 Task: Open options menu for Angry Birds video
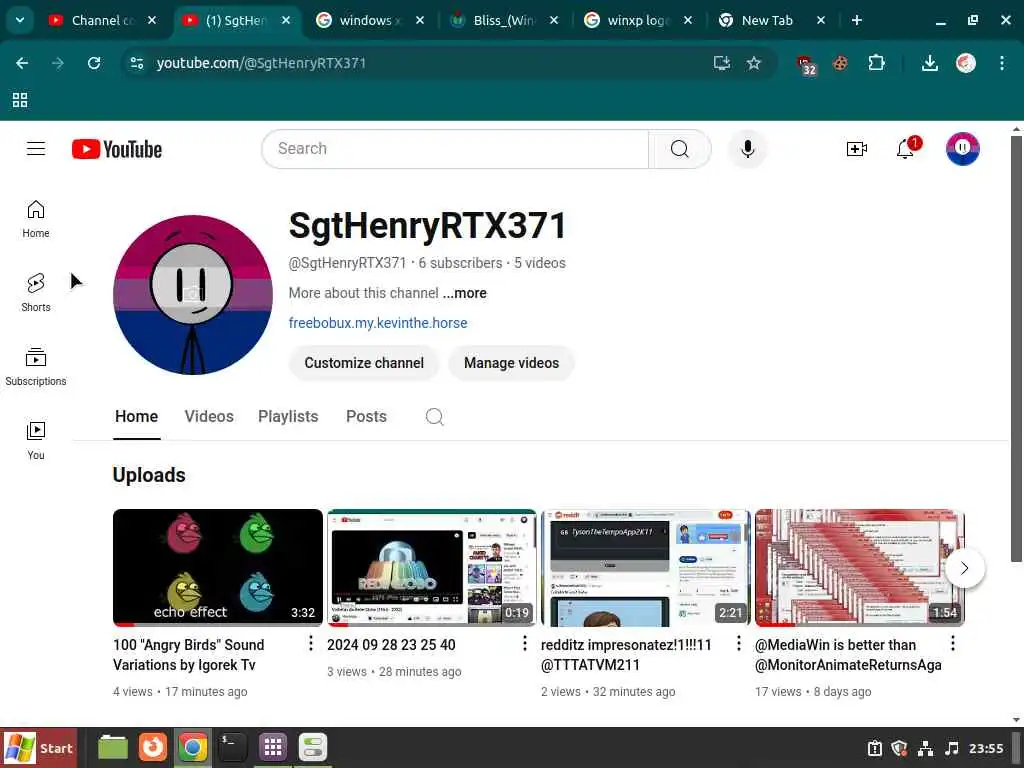point(311,644)
